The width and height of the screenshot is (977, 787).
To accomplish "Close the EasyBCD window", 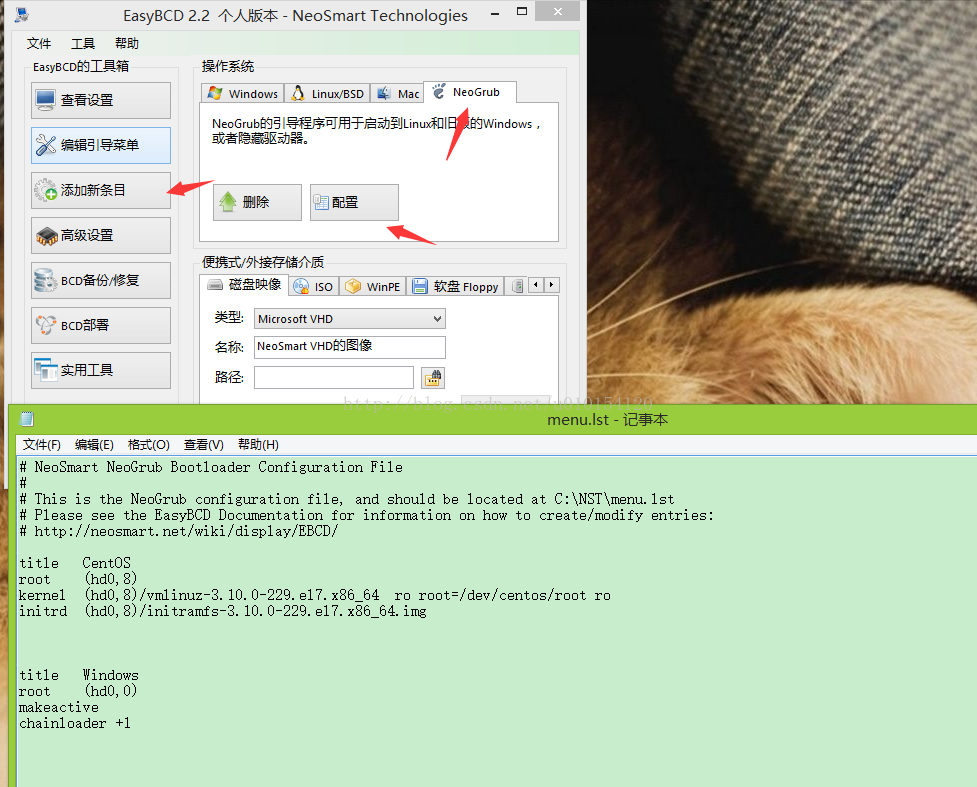I will [558, 11].
